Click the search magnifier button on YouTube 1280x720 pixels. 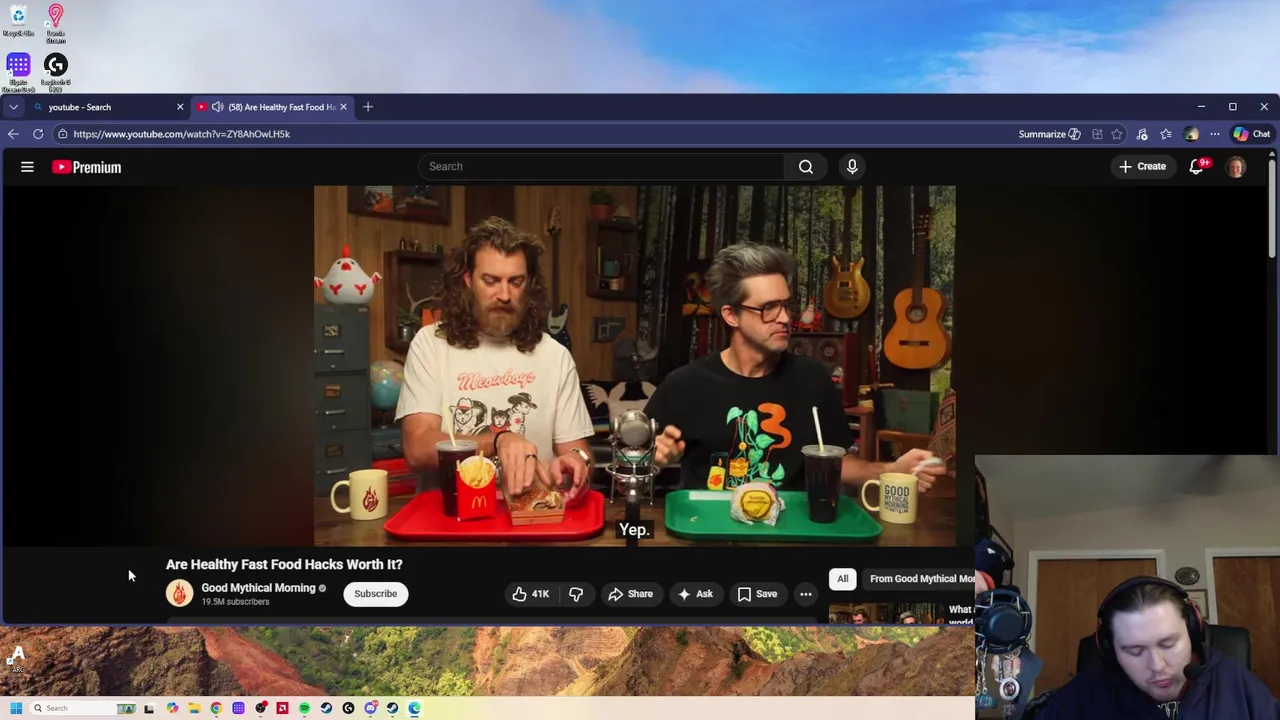click(806, 167)
